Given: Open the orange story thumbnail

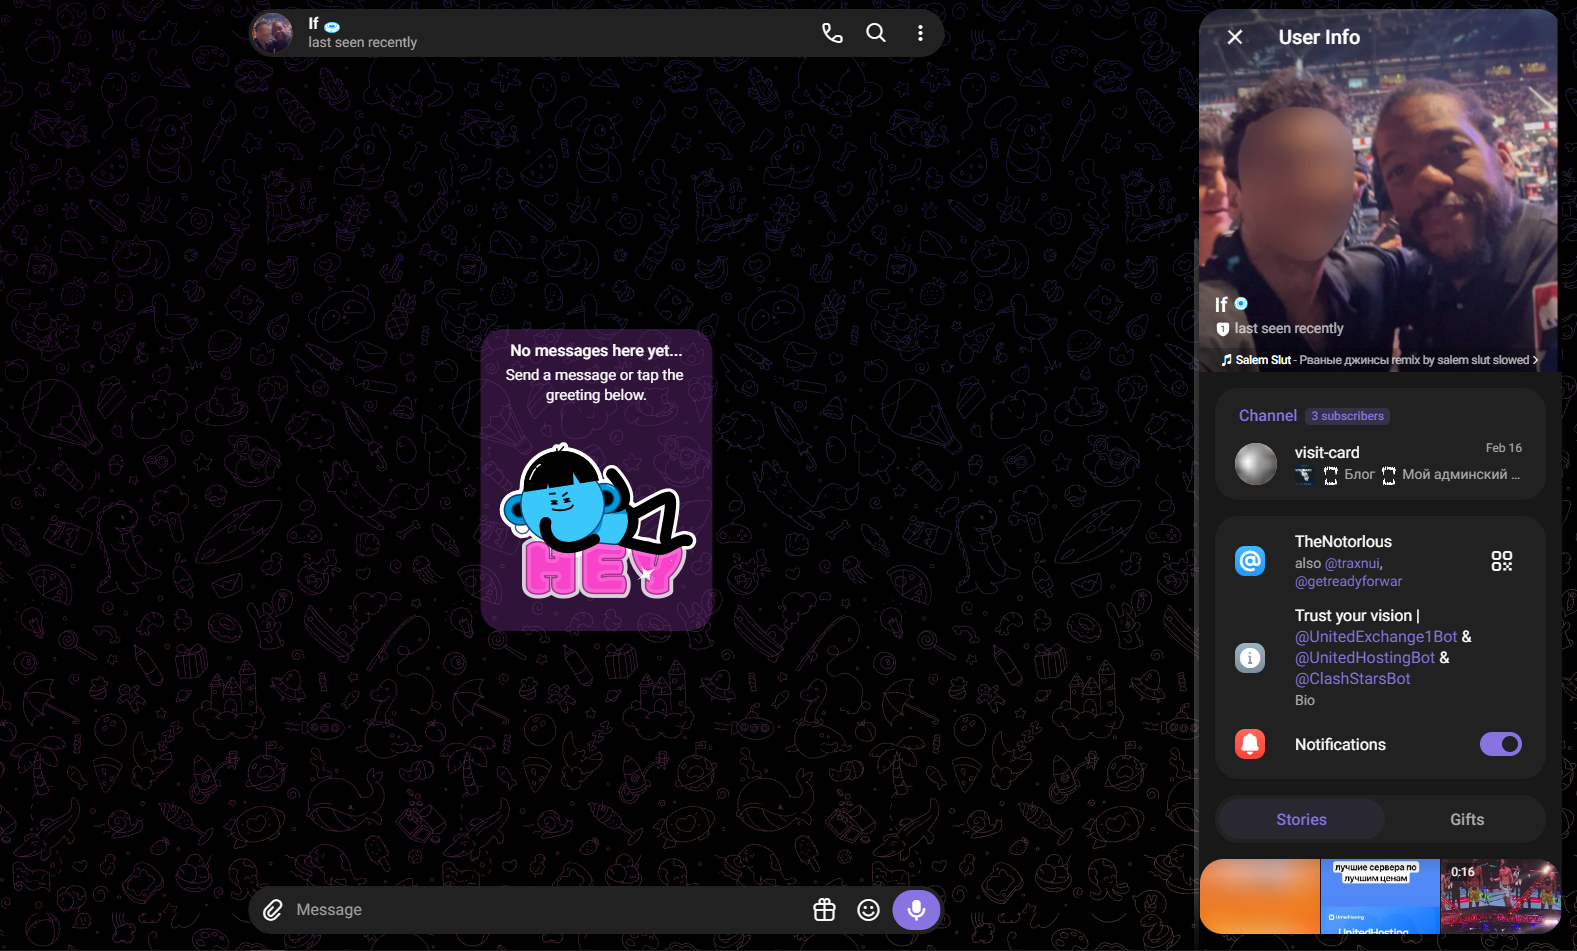Looking at the screenshot, I should (1260, 896).
